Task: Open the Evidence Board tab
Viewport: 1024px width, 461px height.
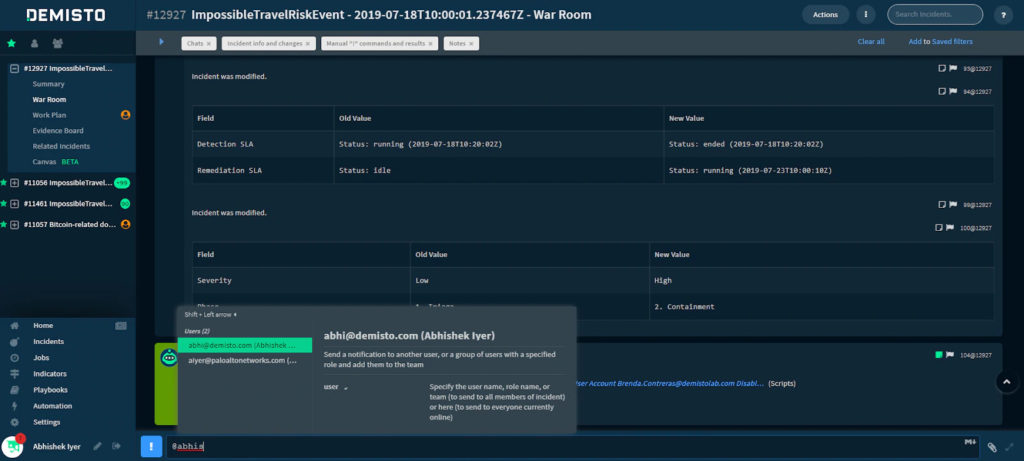Action: coord(58,131)
